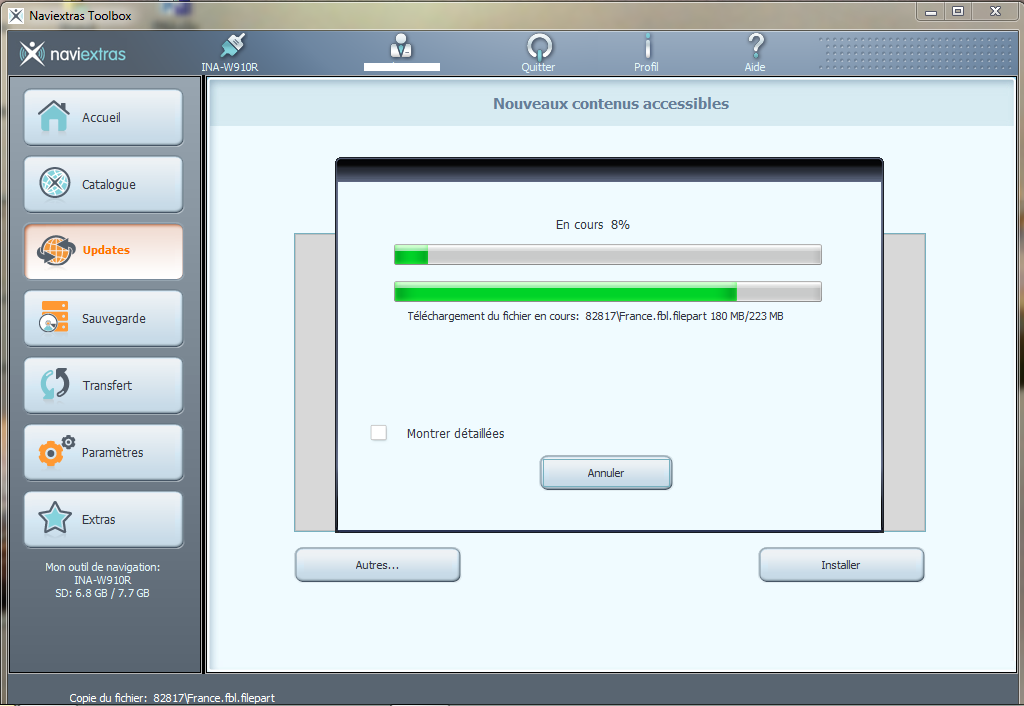Image resolution: width=1024 pixels, height=706 pixels.
Task: Click the user account icon in top bar
Action: (402, 46)
